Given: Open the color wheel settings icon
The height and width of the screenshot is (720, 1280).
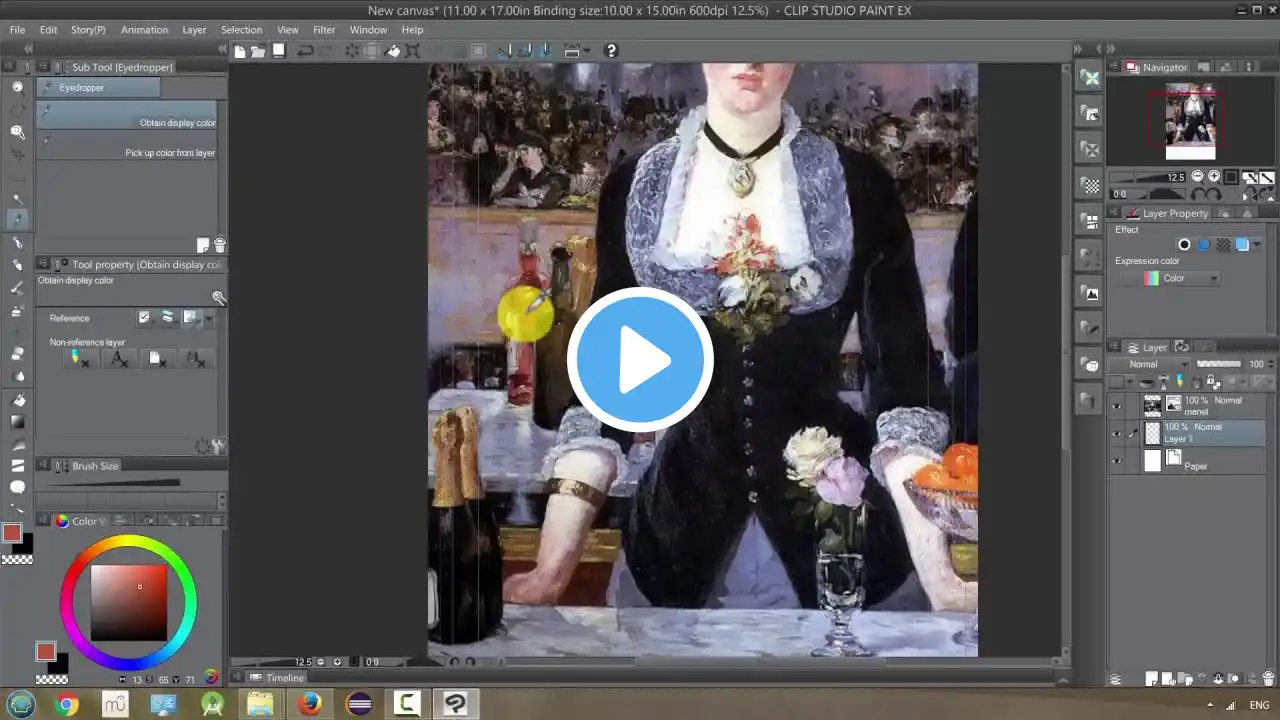Looking at the screenshot, I should click(x=211, y=677).
